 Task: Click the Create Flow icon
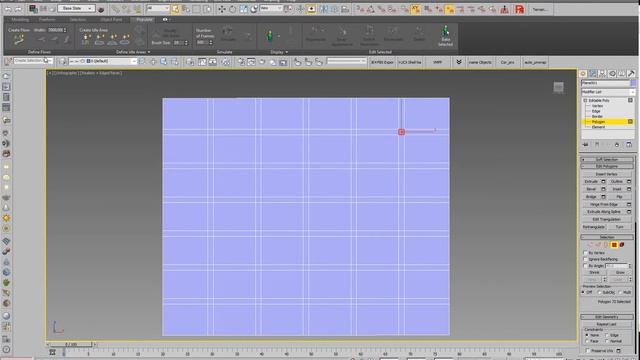click(x=19, y=40)
